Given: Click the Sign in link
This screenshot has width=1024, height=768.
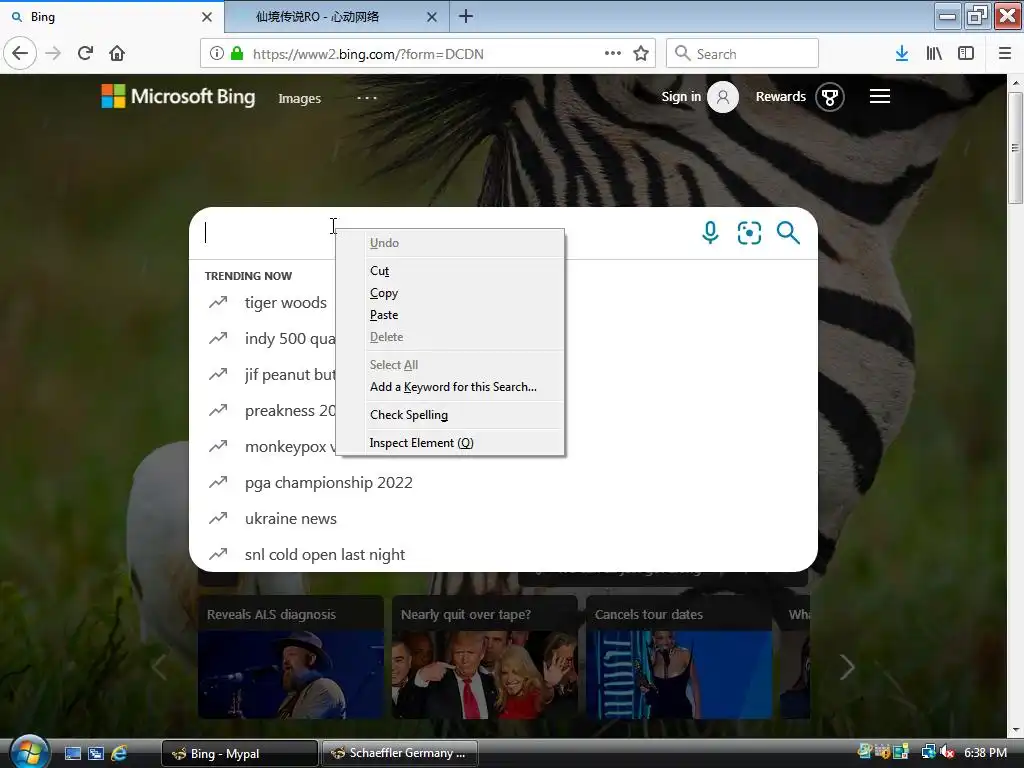Looking at the screenshot, I should [680, 97].
